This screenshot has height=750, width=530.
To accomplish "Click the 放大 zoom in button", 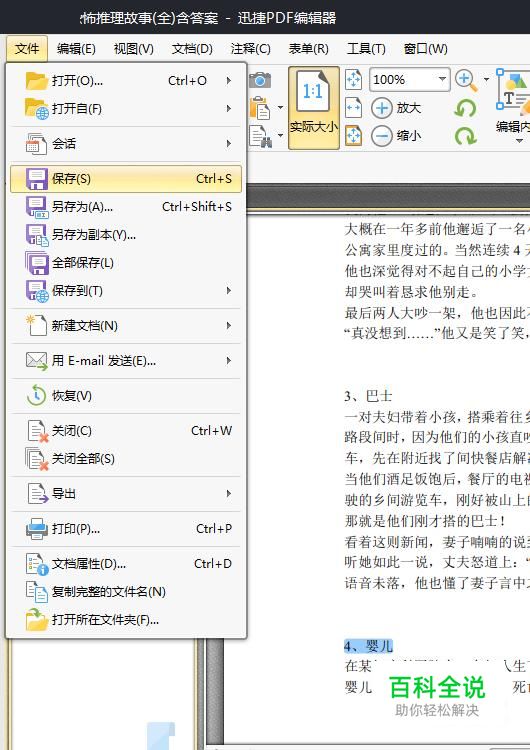I will [396, 108].
